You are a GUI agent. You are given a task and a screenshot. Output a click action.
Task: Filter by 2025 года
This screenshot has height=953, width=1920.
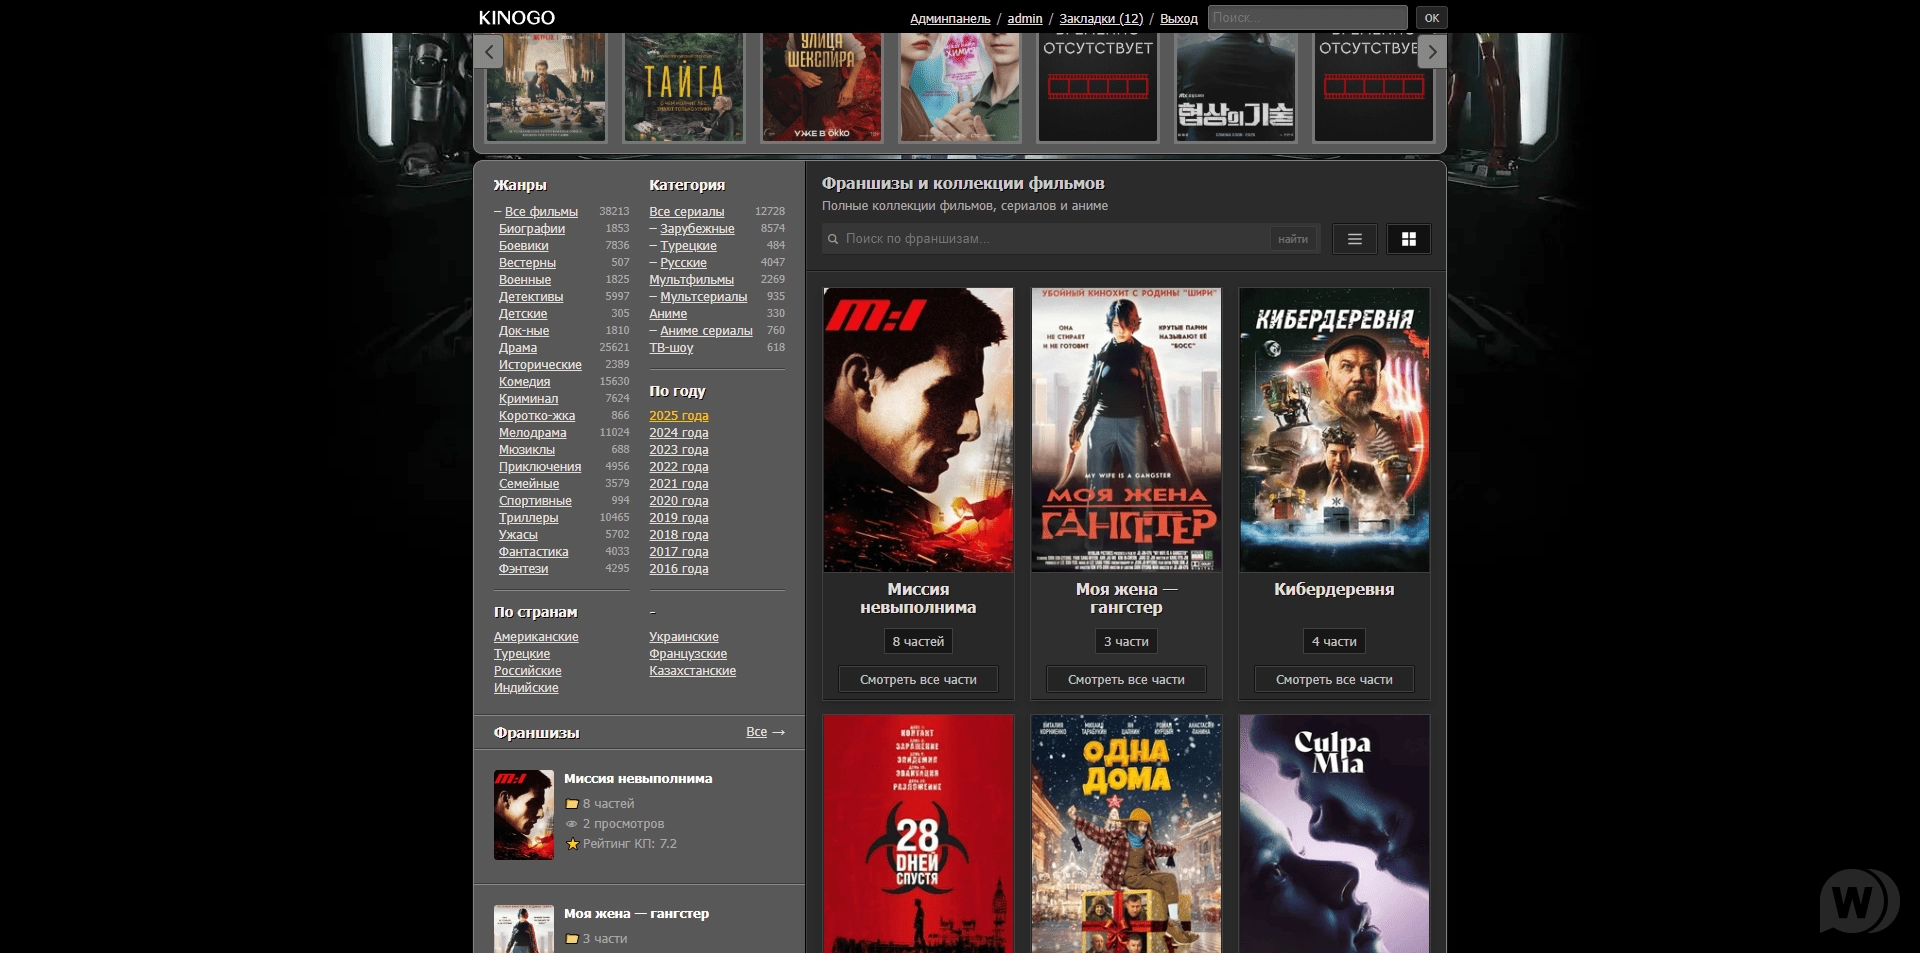678,416
